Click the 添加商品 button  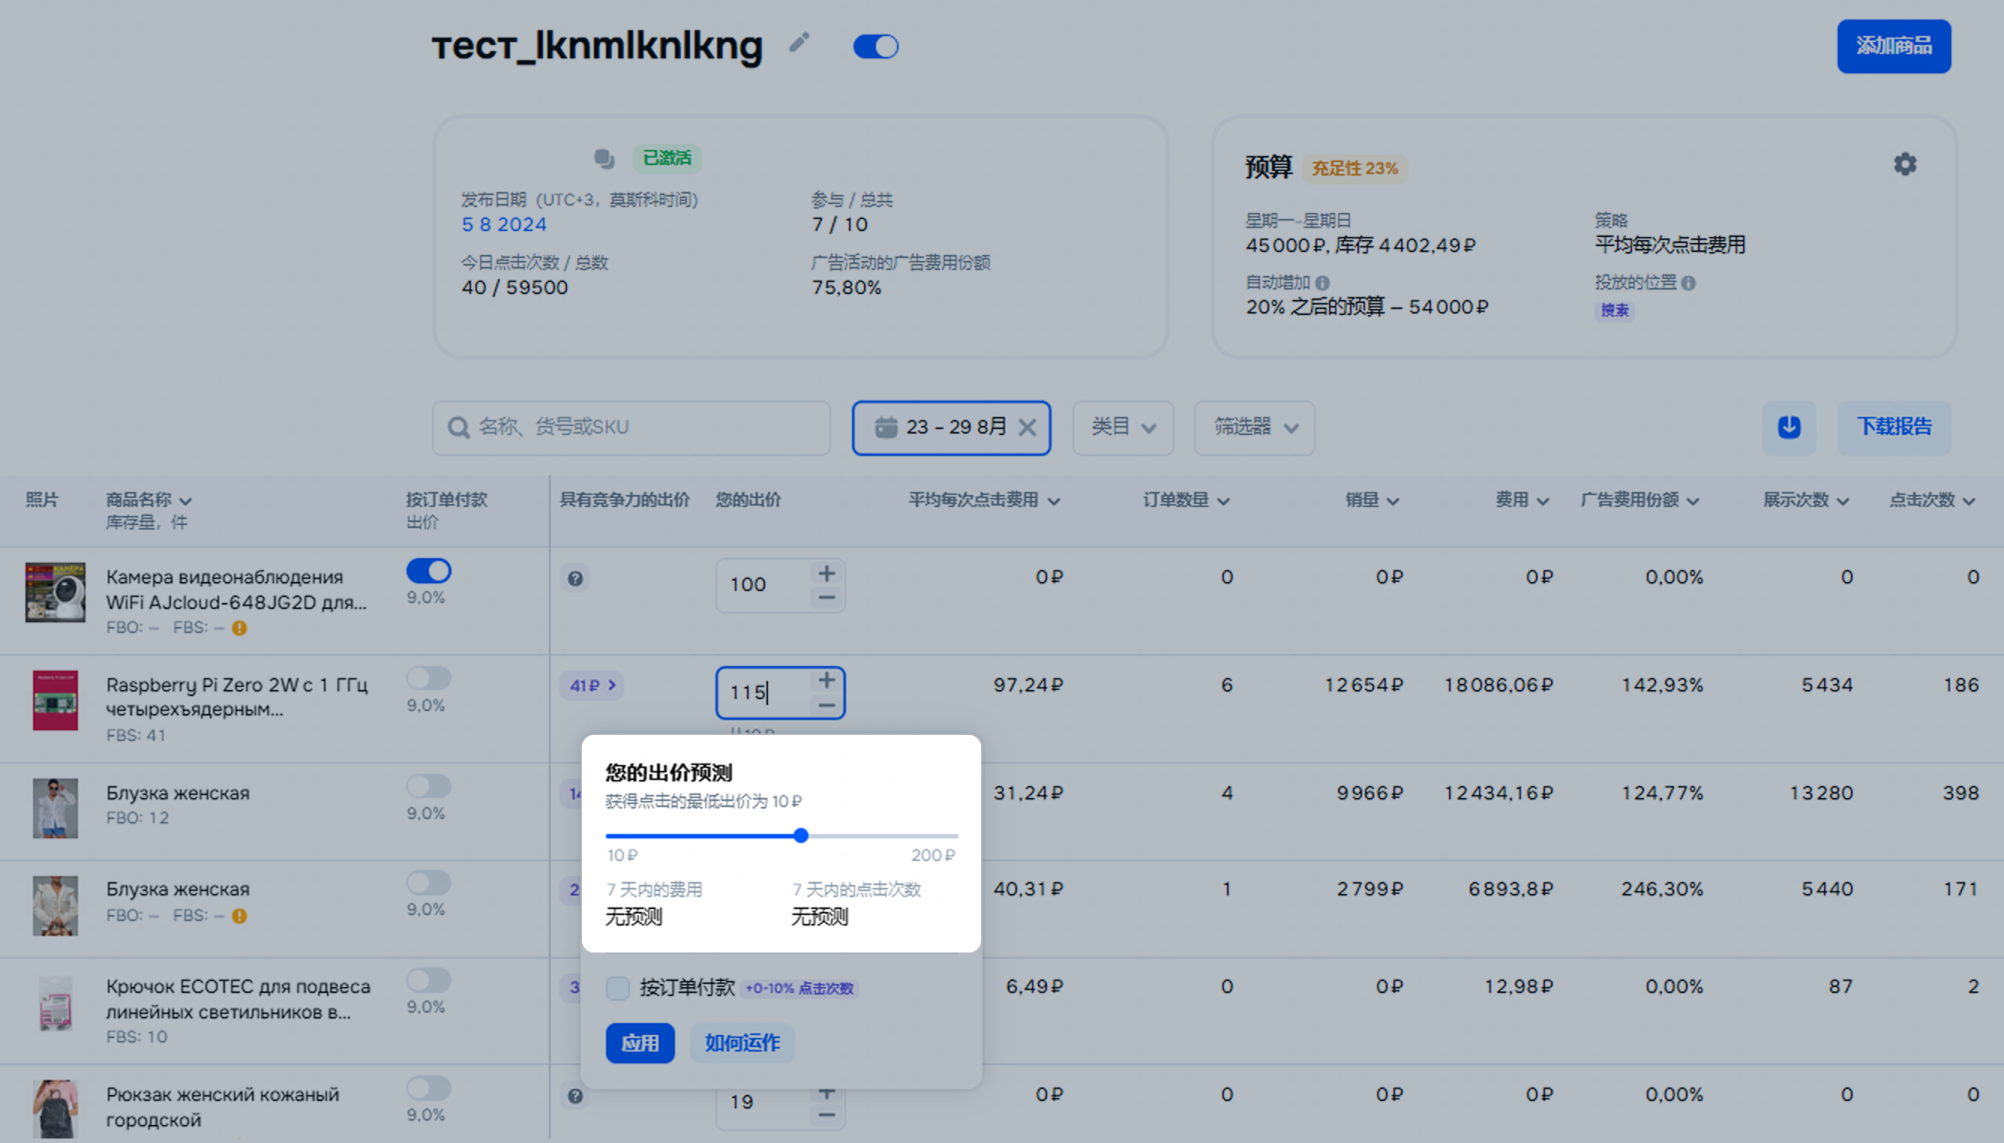1893,46
